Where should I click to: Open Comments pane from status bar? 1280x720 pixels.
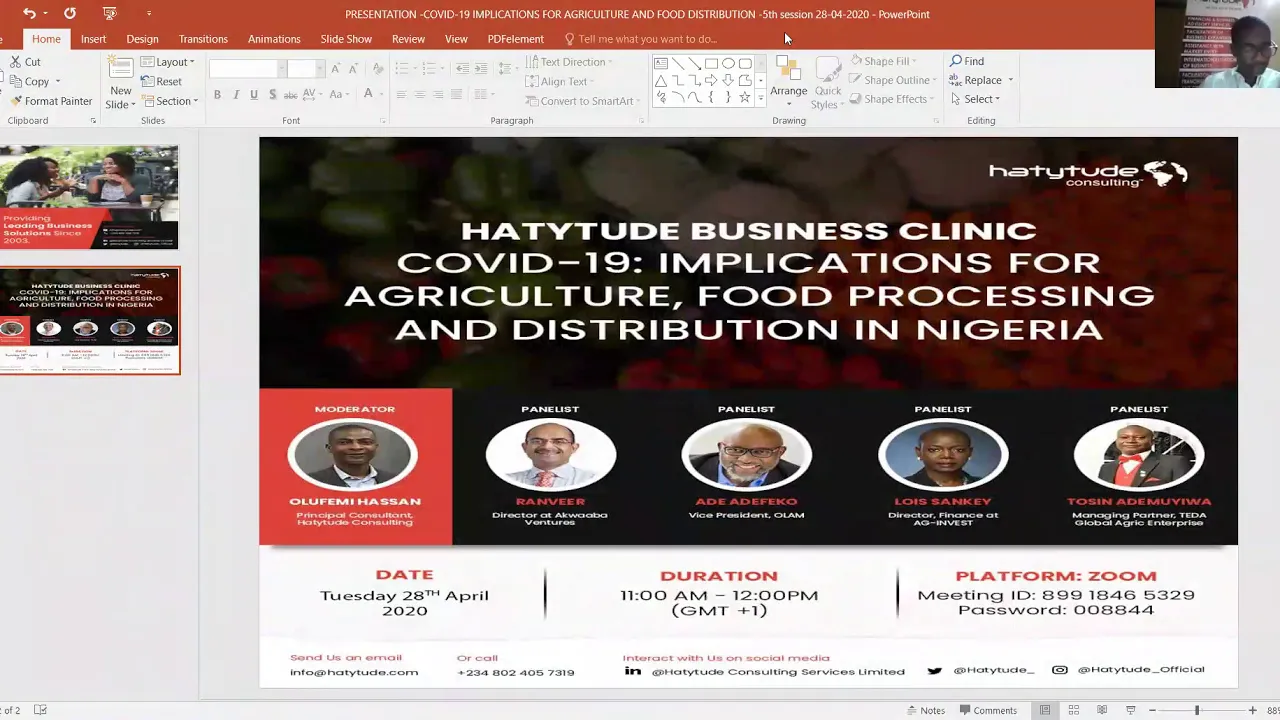pyautogui.click(x=988, y=710)
